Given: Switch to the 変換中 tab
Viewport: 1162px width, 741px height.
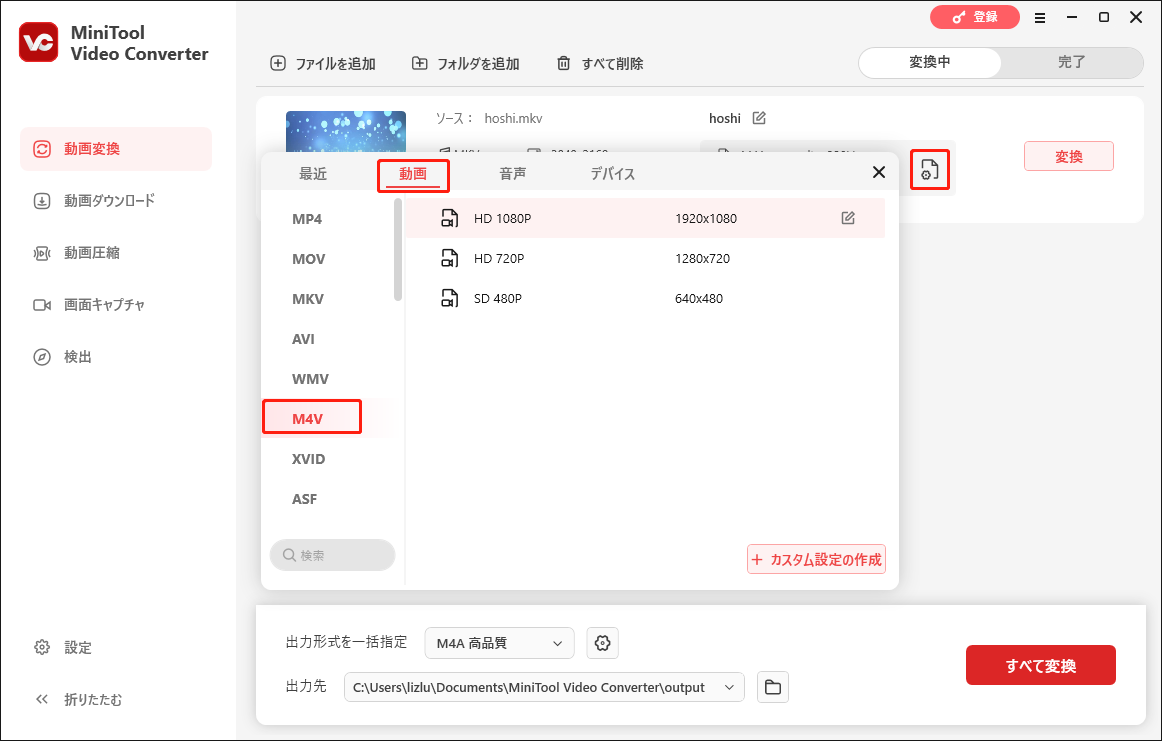Looking at the screenshot, I should pyautogui.click(x=929, y=63).
